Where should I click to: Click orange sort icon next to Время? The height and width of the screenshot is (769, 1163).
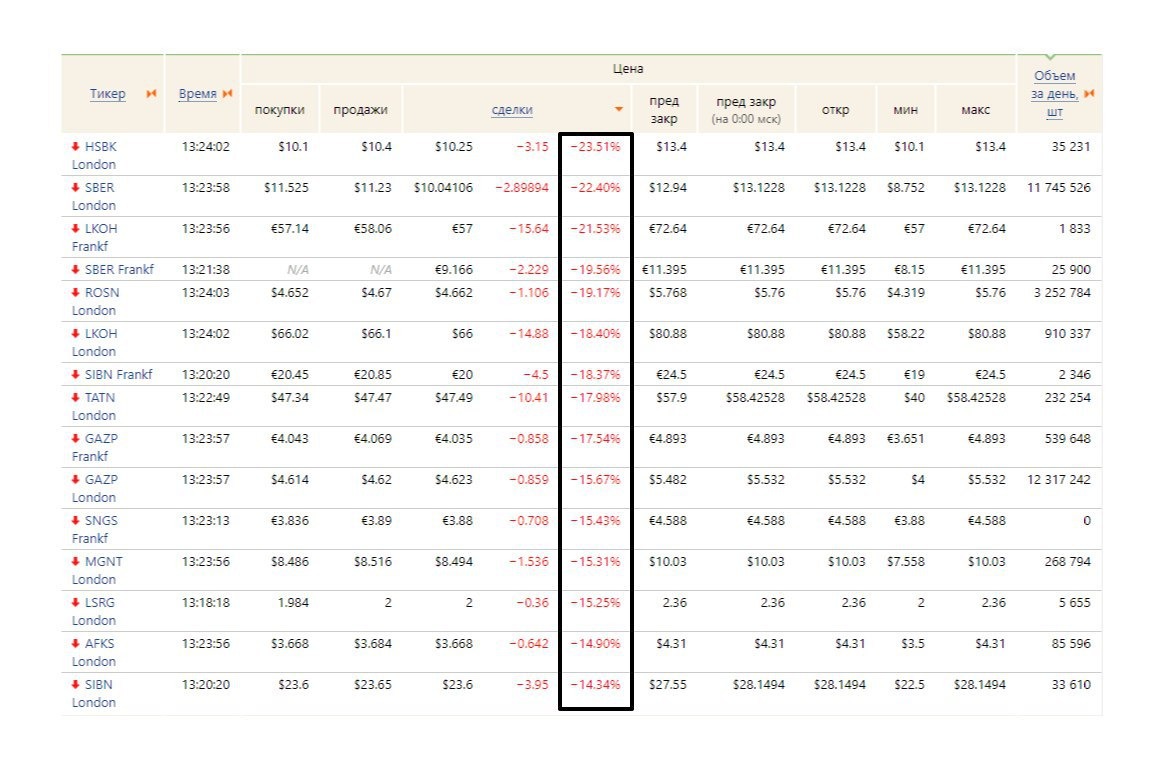227,93
